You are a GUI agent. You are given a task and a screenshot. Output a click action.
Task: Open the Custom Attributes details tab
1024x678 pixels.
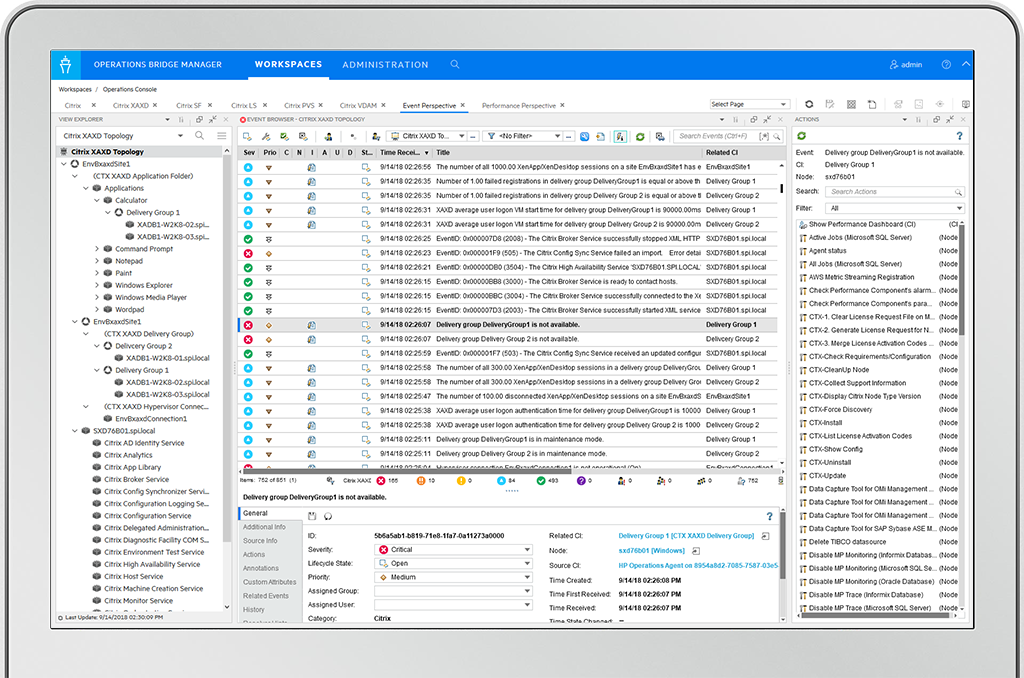(270, 582)
